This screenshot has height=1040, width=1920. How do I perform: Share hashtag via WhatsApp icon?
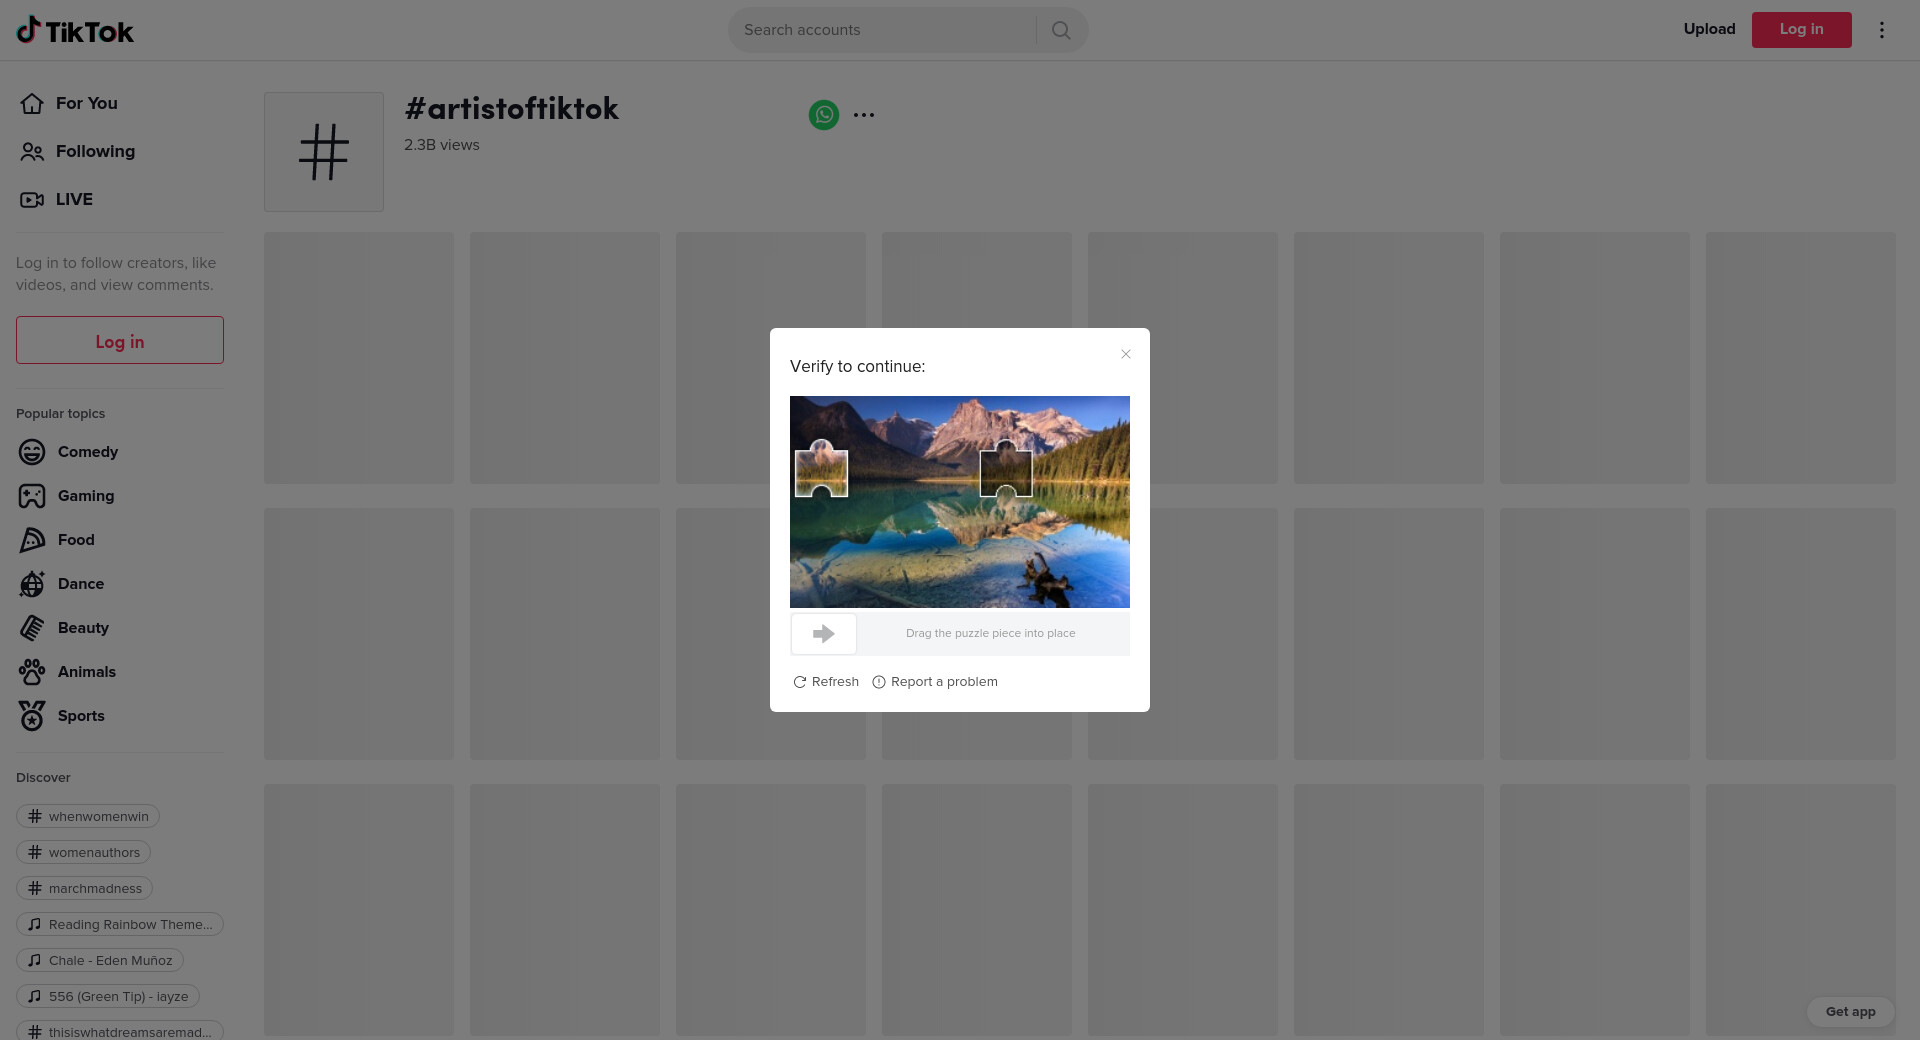coord(824,115)
